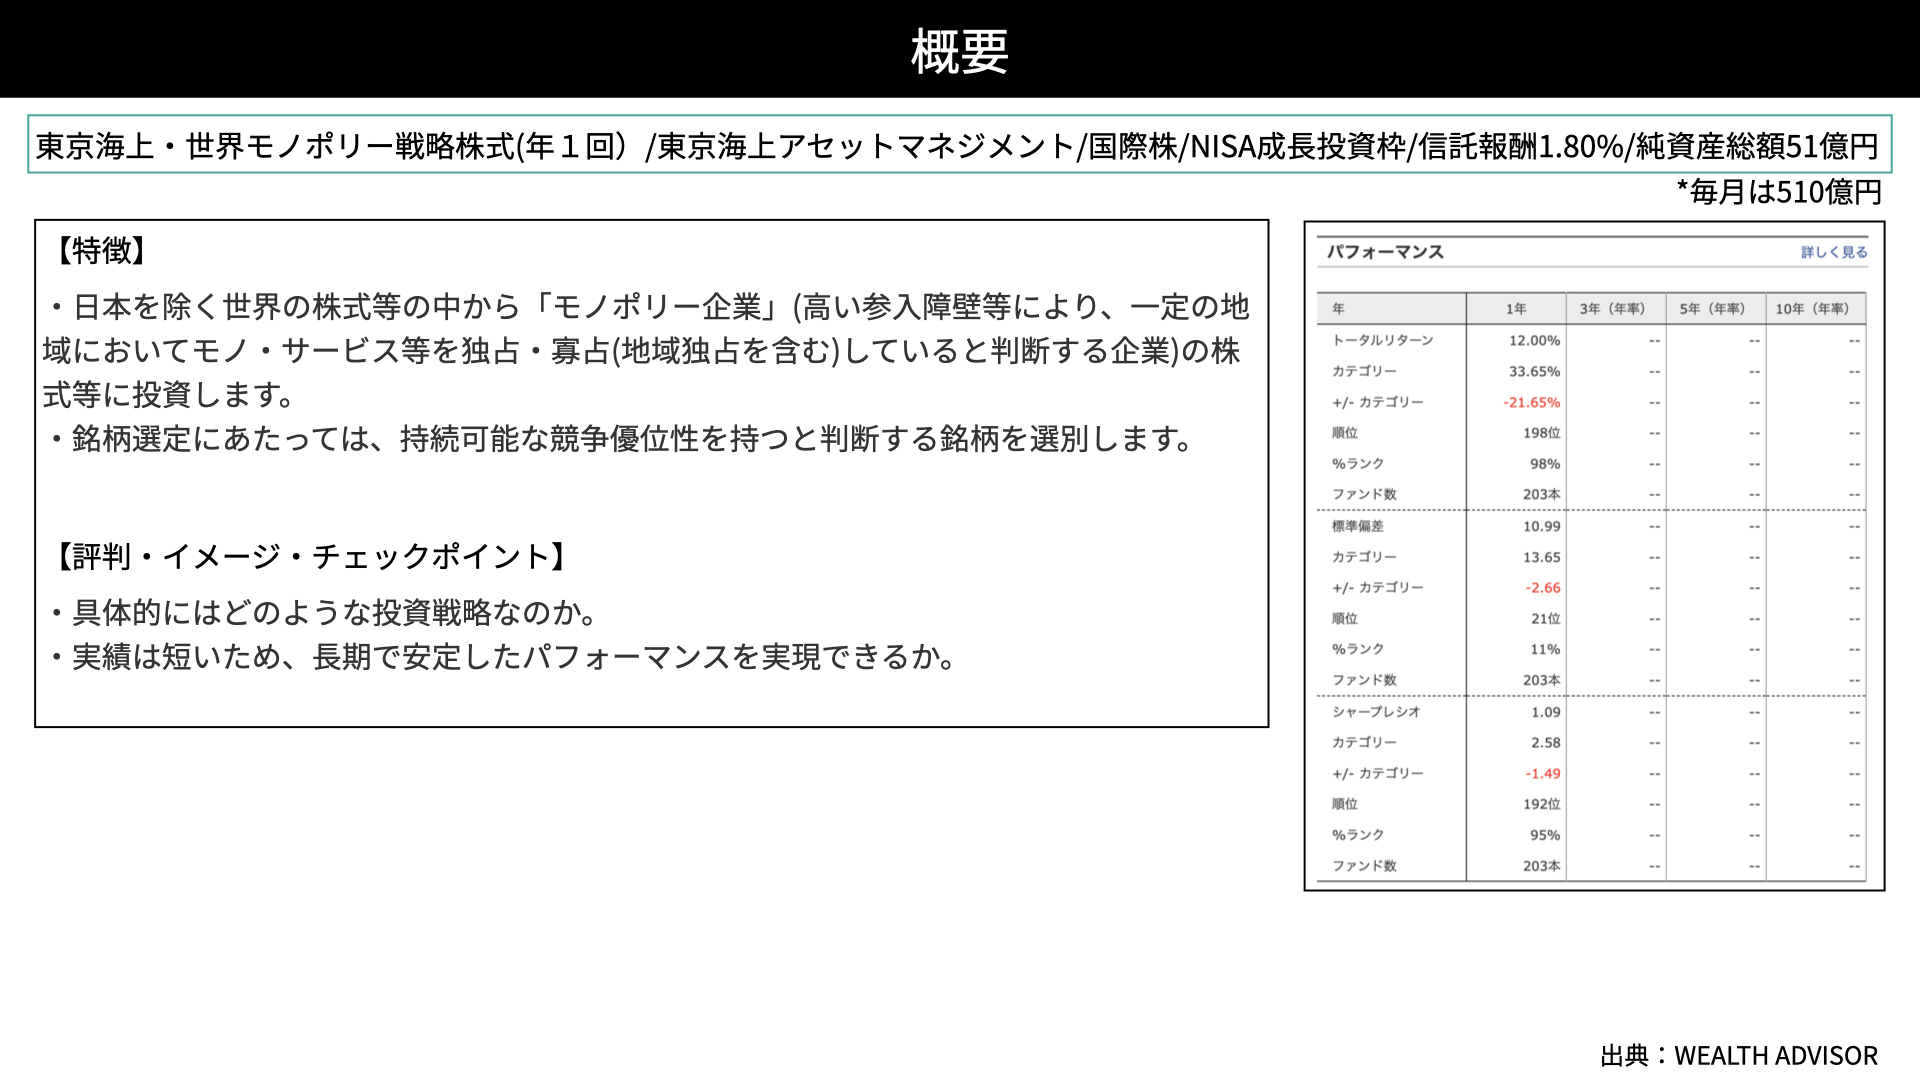This screenshot has width=1920, height=1080.
Task: Click the シャープレシオ row label
Action: (1375, 712)
